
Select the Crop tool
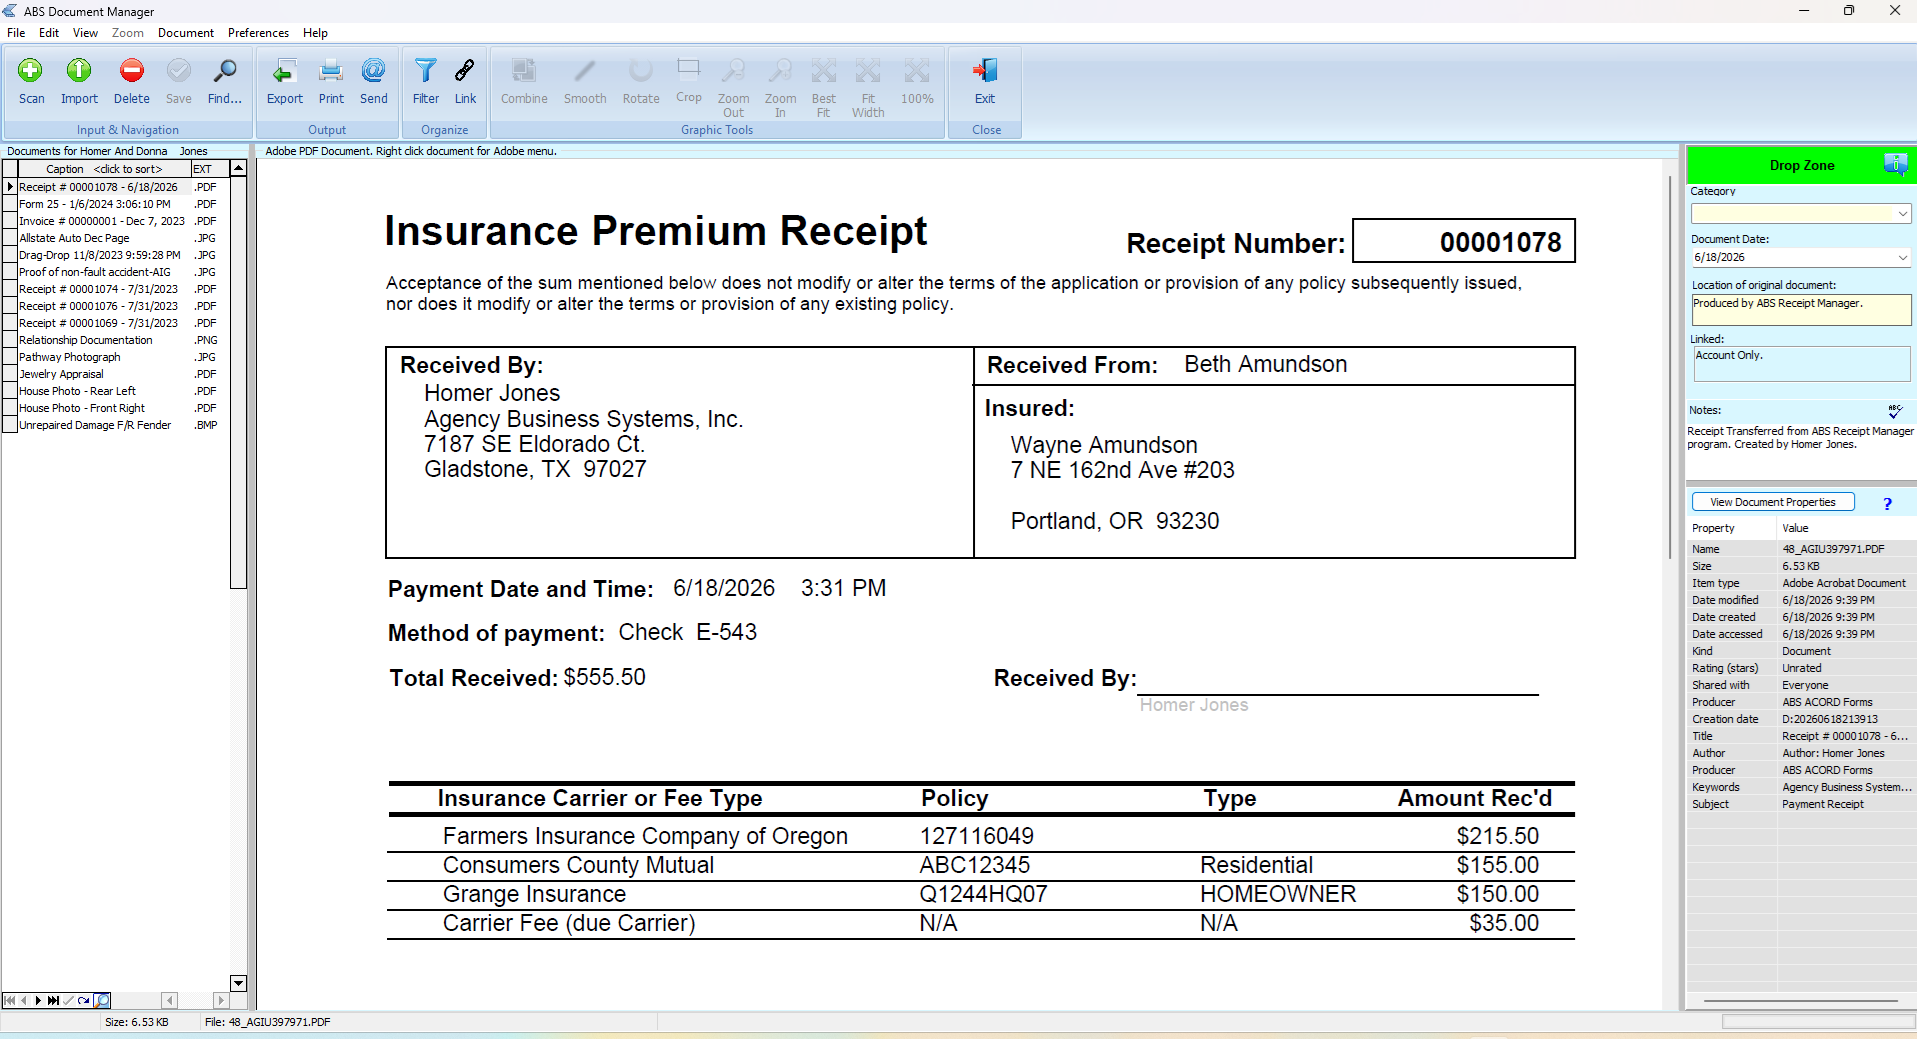[688, 70]
